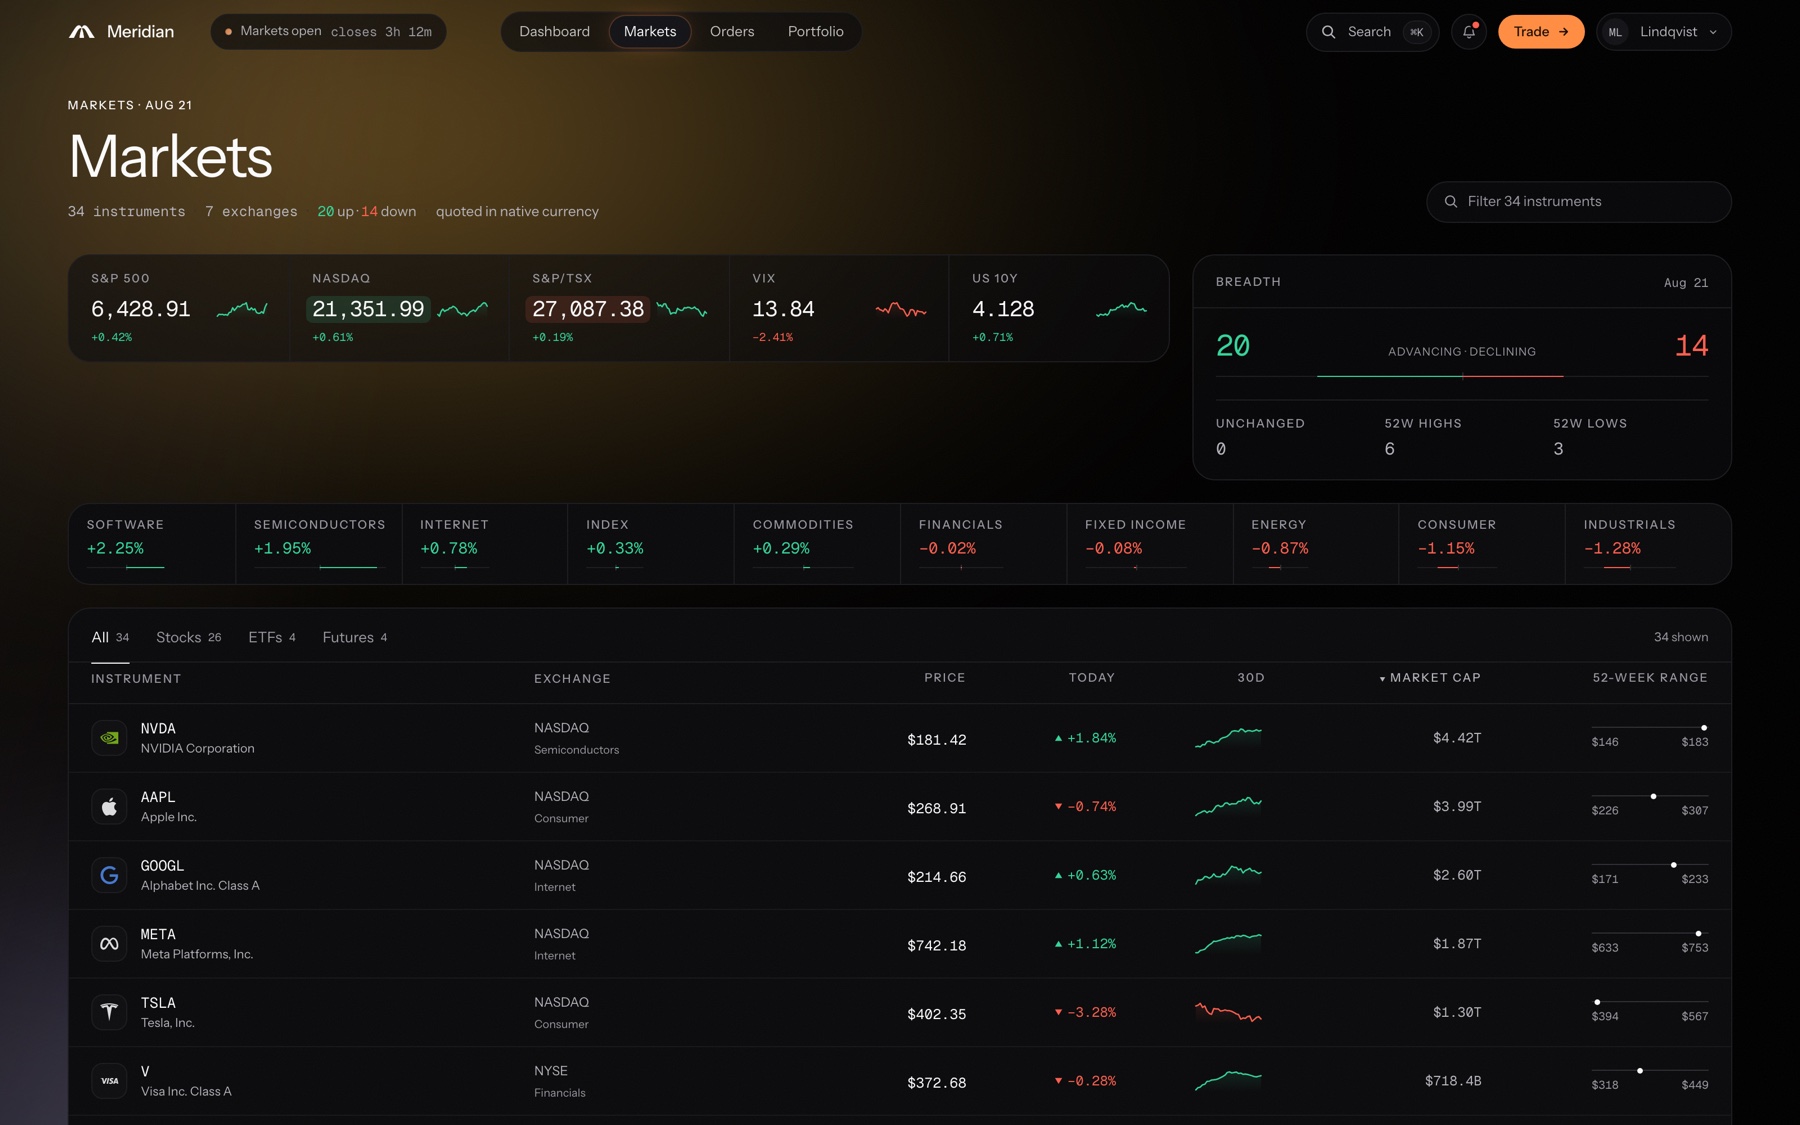Click the ML user avatar
The width and height of the screenshot is (1800, 1125).
pyautogui.click(x=1615, y=32)
